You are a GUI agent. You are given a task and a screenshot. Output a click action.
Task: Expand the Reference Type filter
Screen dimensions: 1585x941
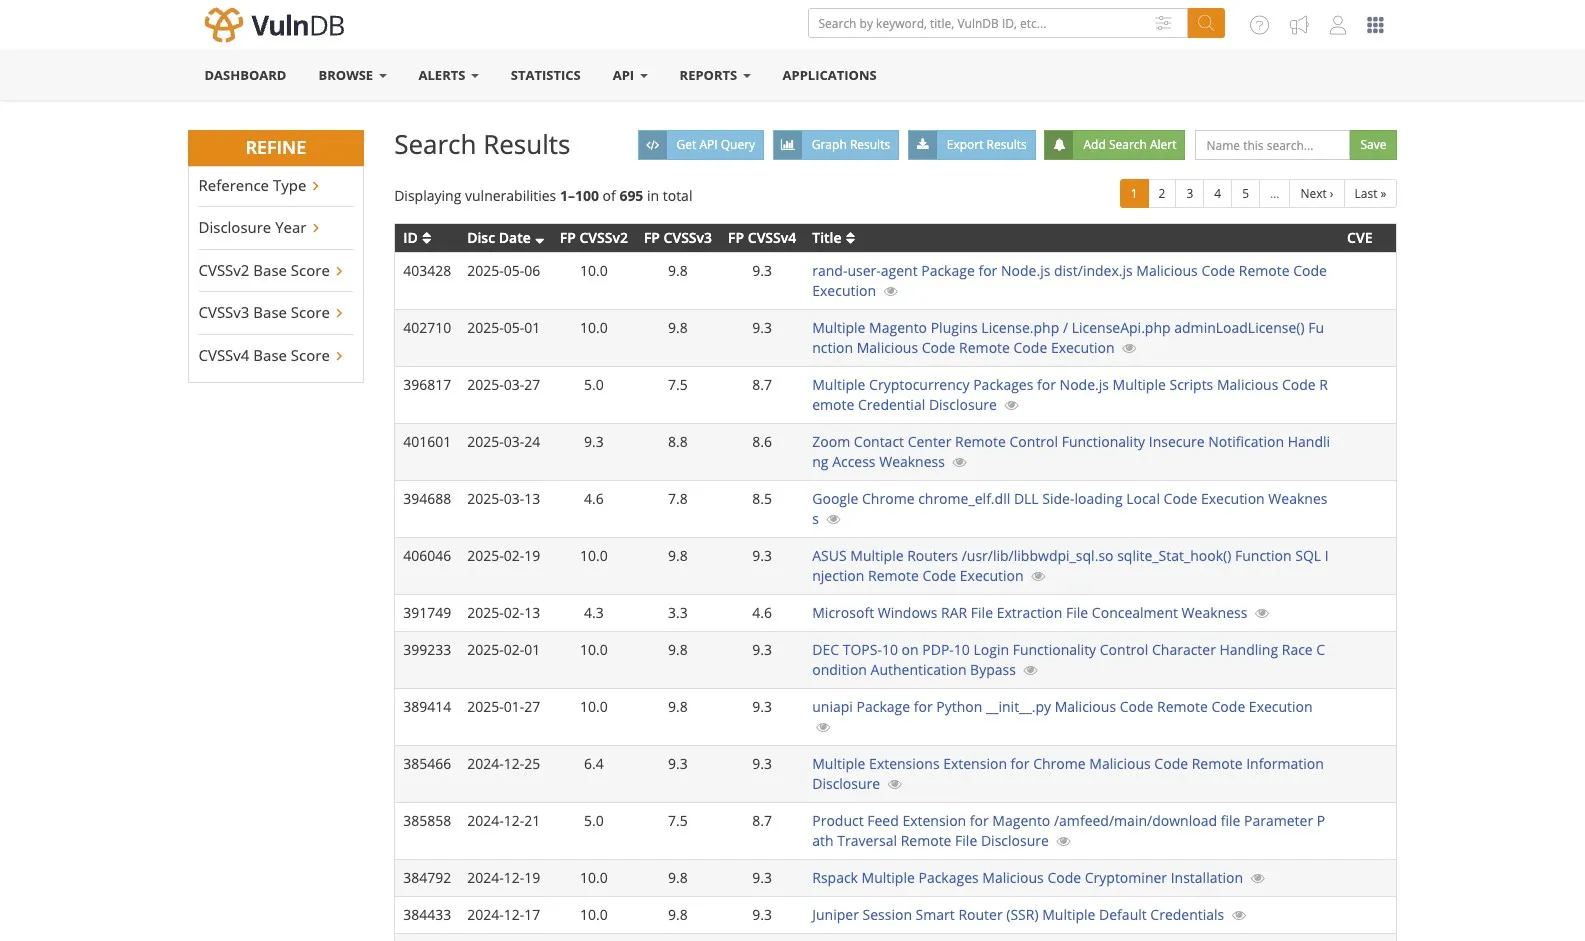coord(259,186)
